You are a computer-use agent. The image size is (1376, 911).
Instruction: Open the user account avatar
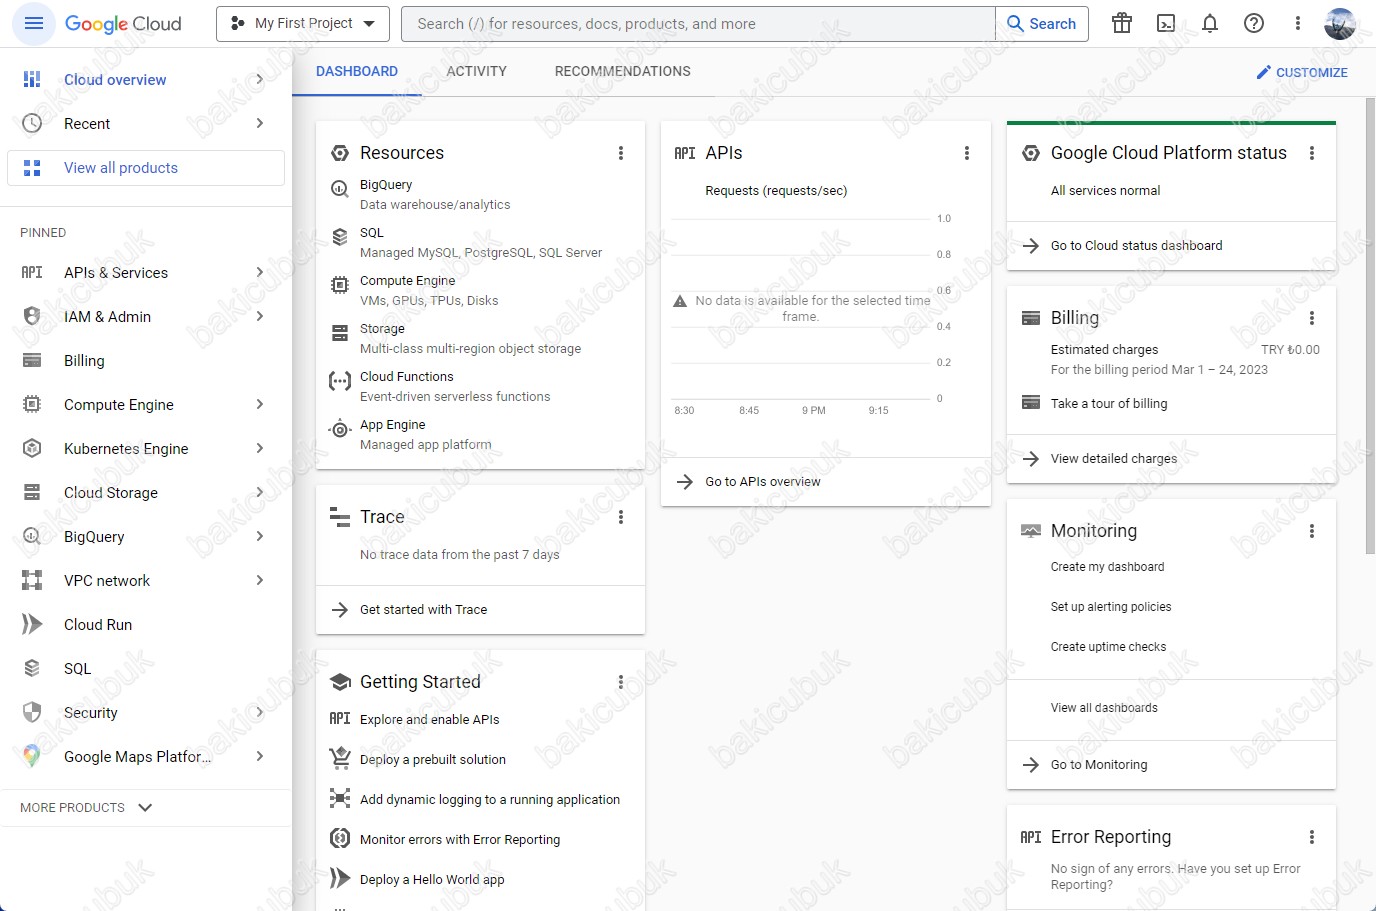point(1340,23)
